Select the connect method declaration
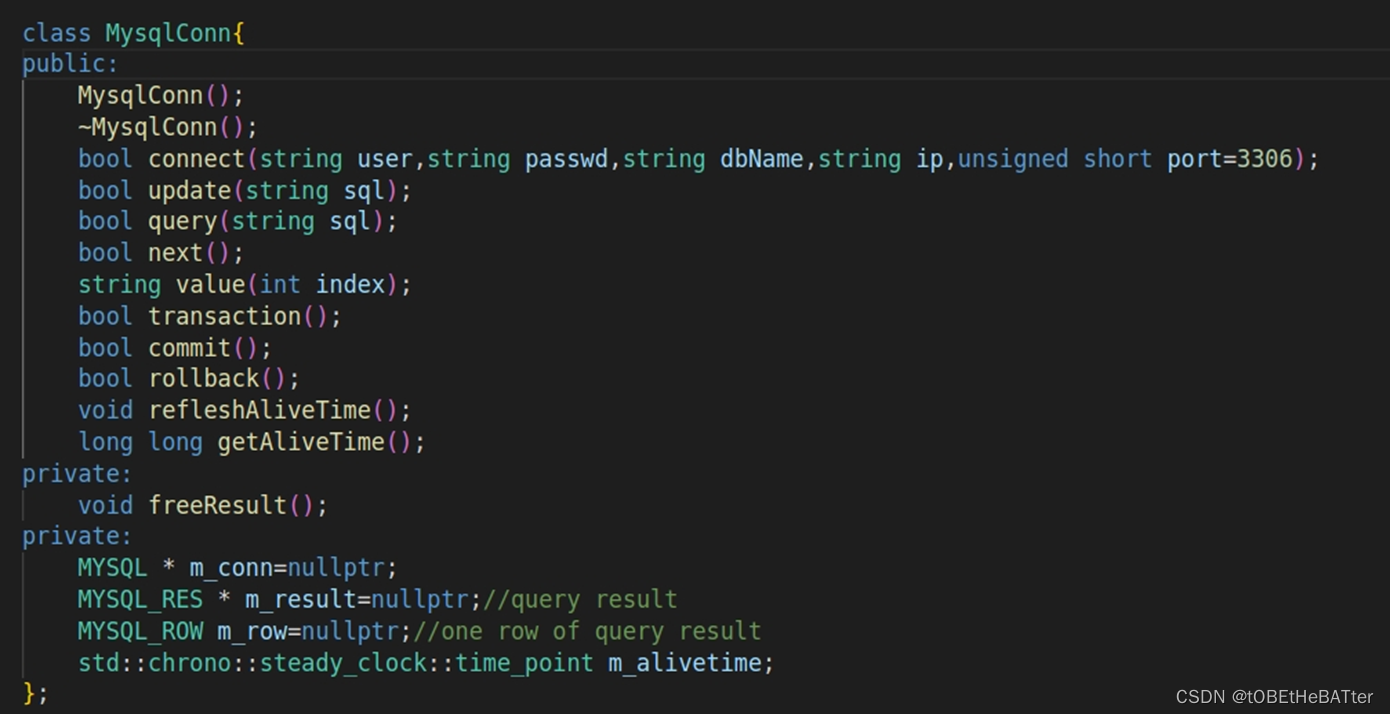 (x=400, y=158)
